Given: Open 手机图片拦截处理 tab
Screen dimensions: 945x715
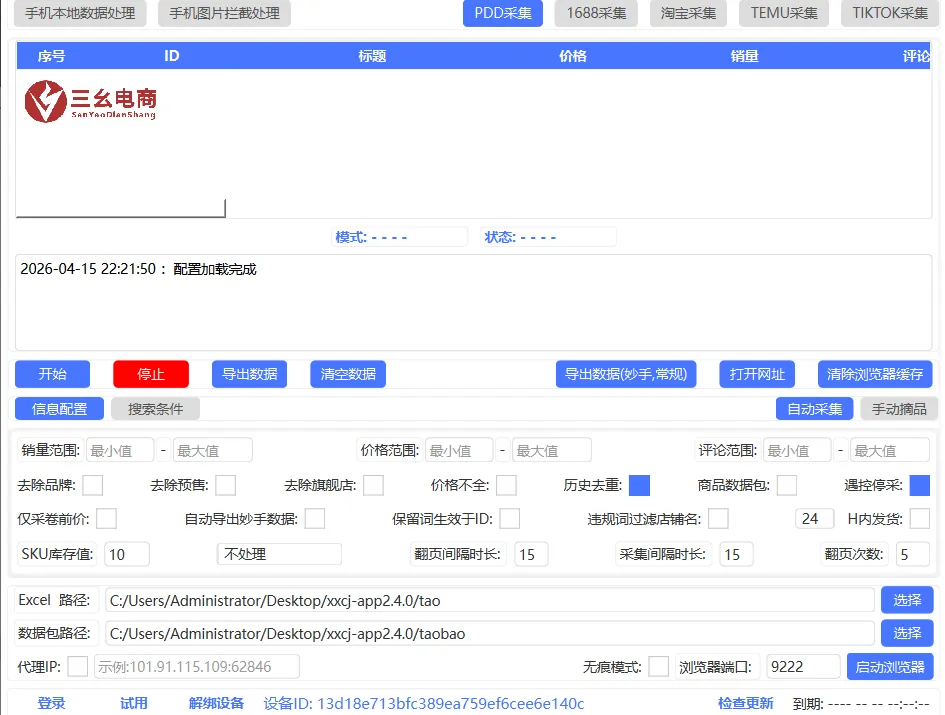Looking at the screenshot, I should pos(224,13).
